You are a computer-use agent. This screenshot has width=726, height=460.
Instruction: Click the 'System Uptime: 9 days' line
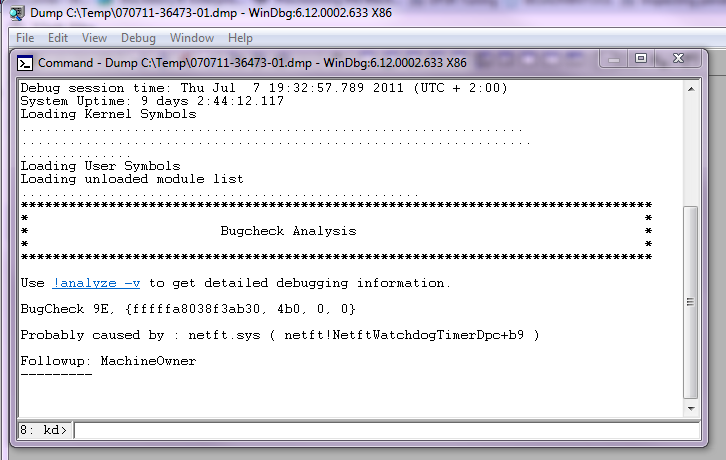(152, 101)
